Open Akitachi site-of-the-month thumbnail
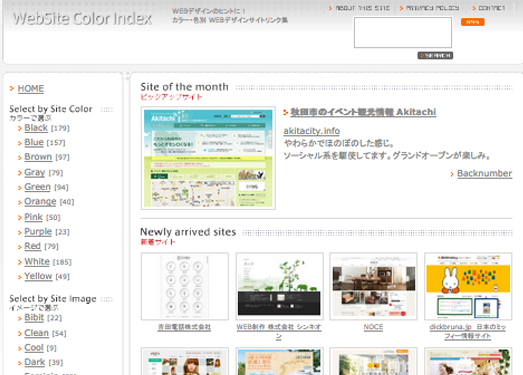The height and width of the screenshot is (375, 523). coord(208,158)
